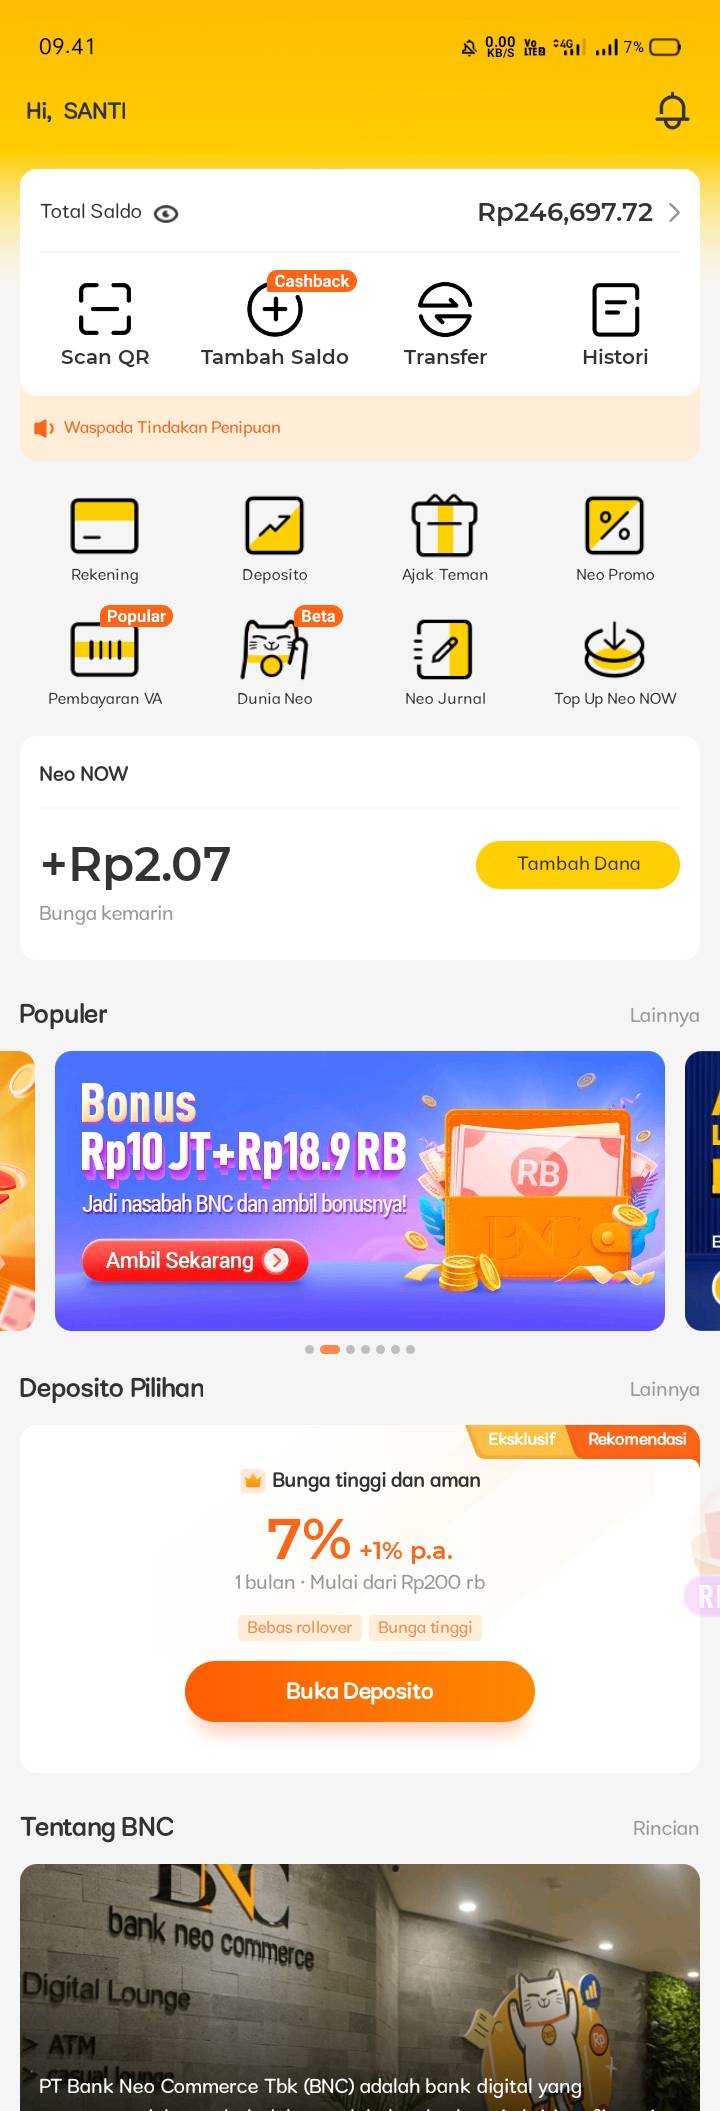720x2111 pixels.
Task: Click the Tambah Dana button
Action: tap(578, 864)
